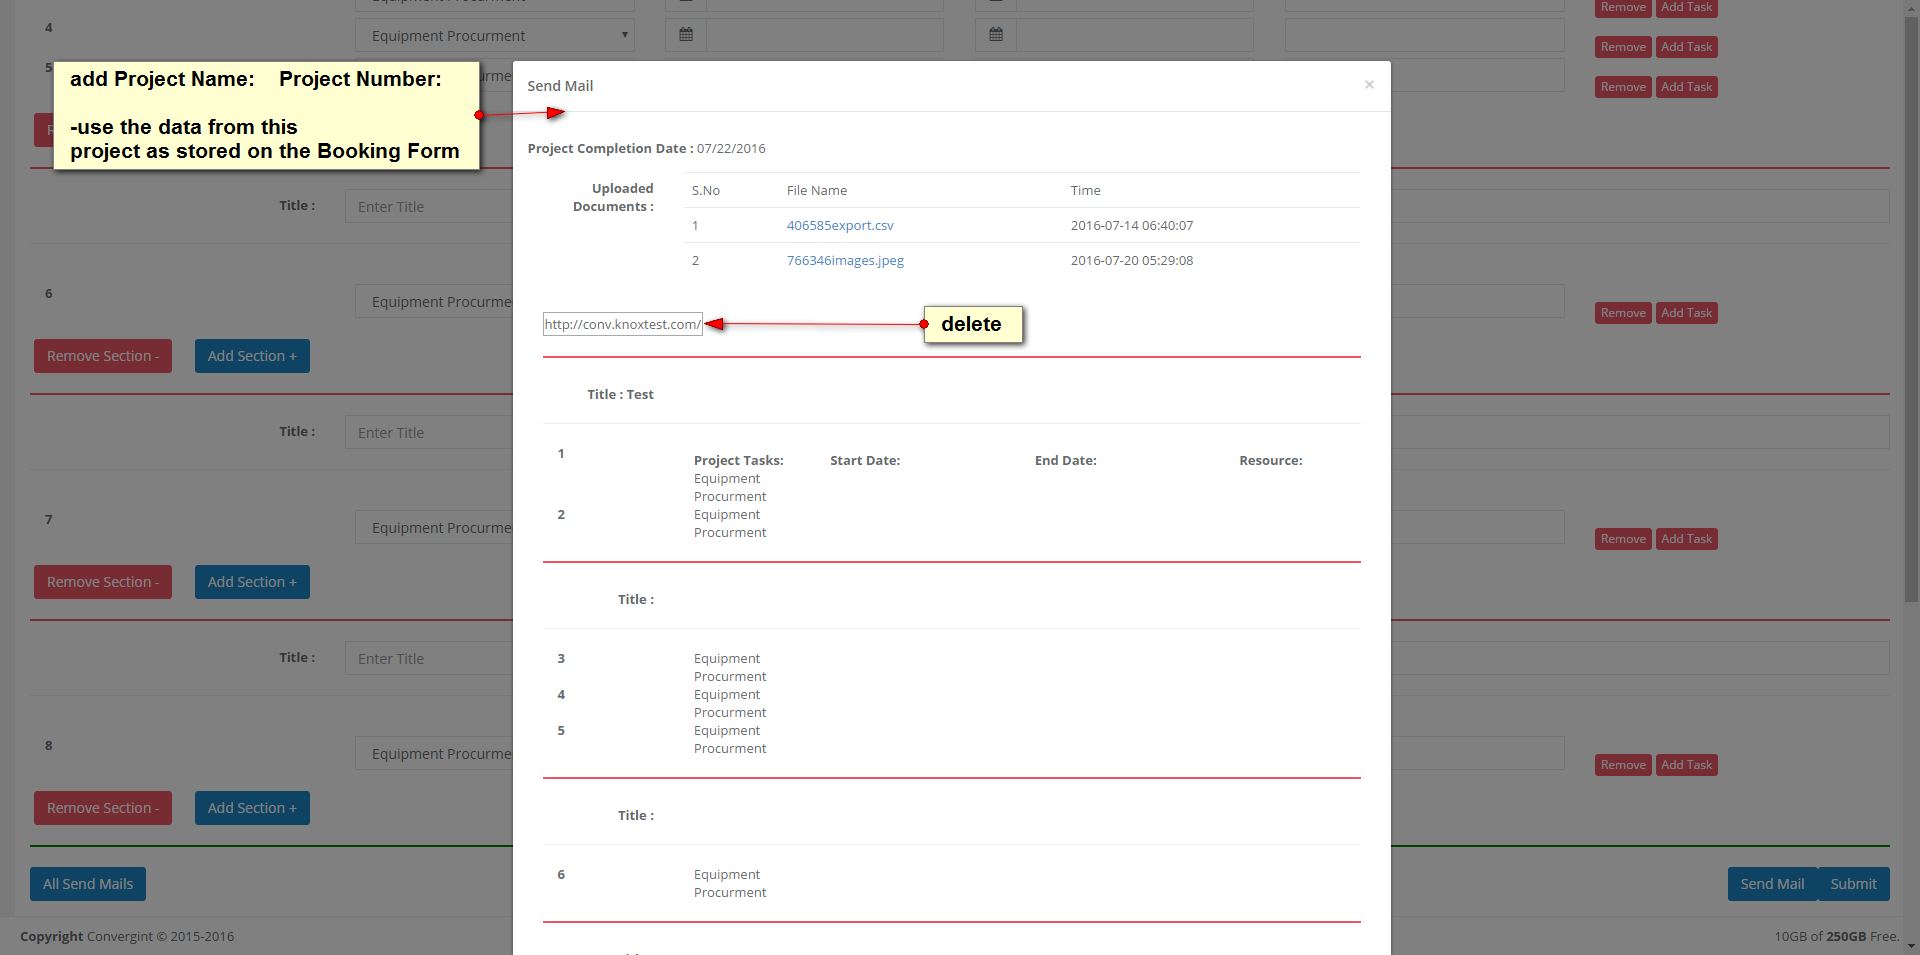The image size is (1920, 955).
Task: Click Remove Section under task row 8
Action: (103, 808)
